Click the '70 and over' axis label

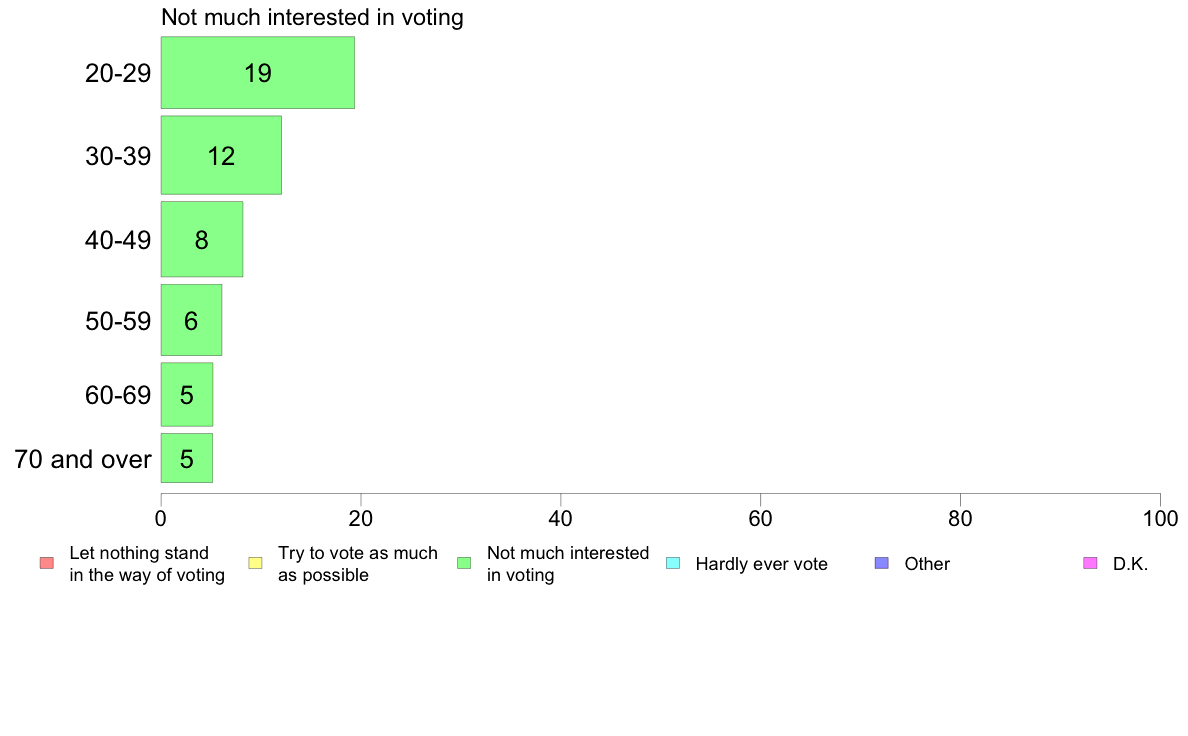83,460
